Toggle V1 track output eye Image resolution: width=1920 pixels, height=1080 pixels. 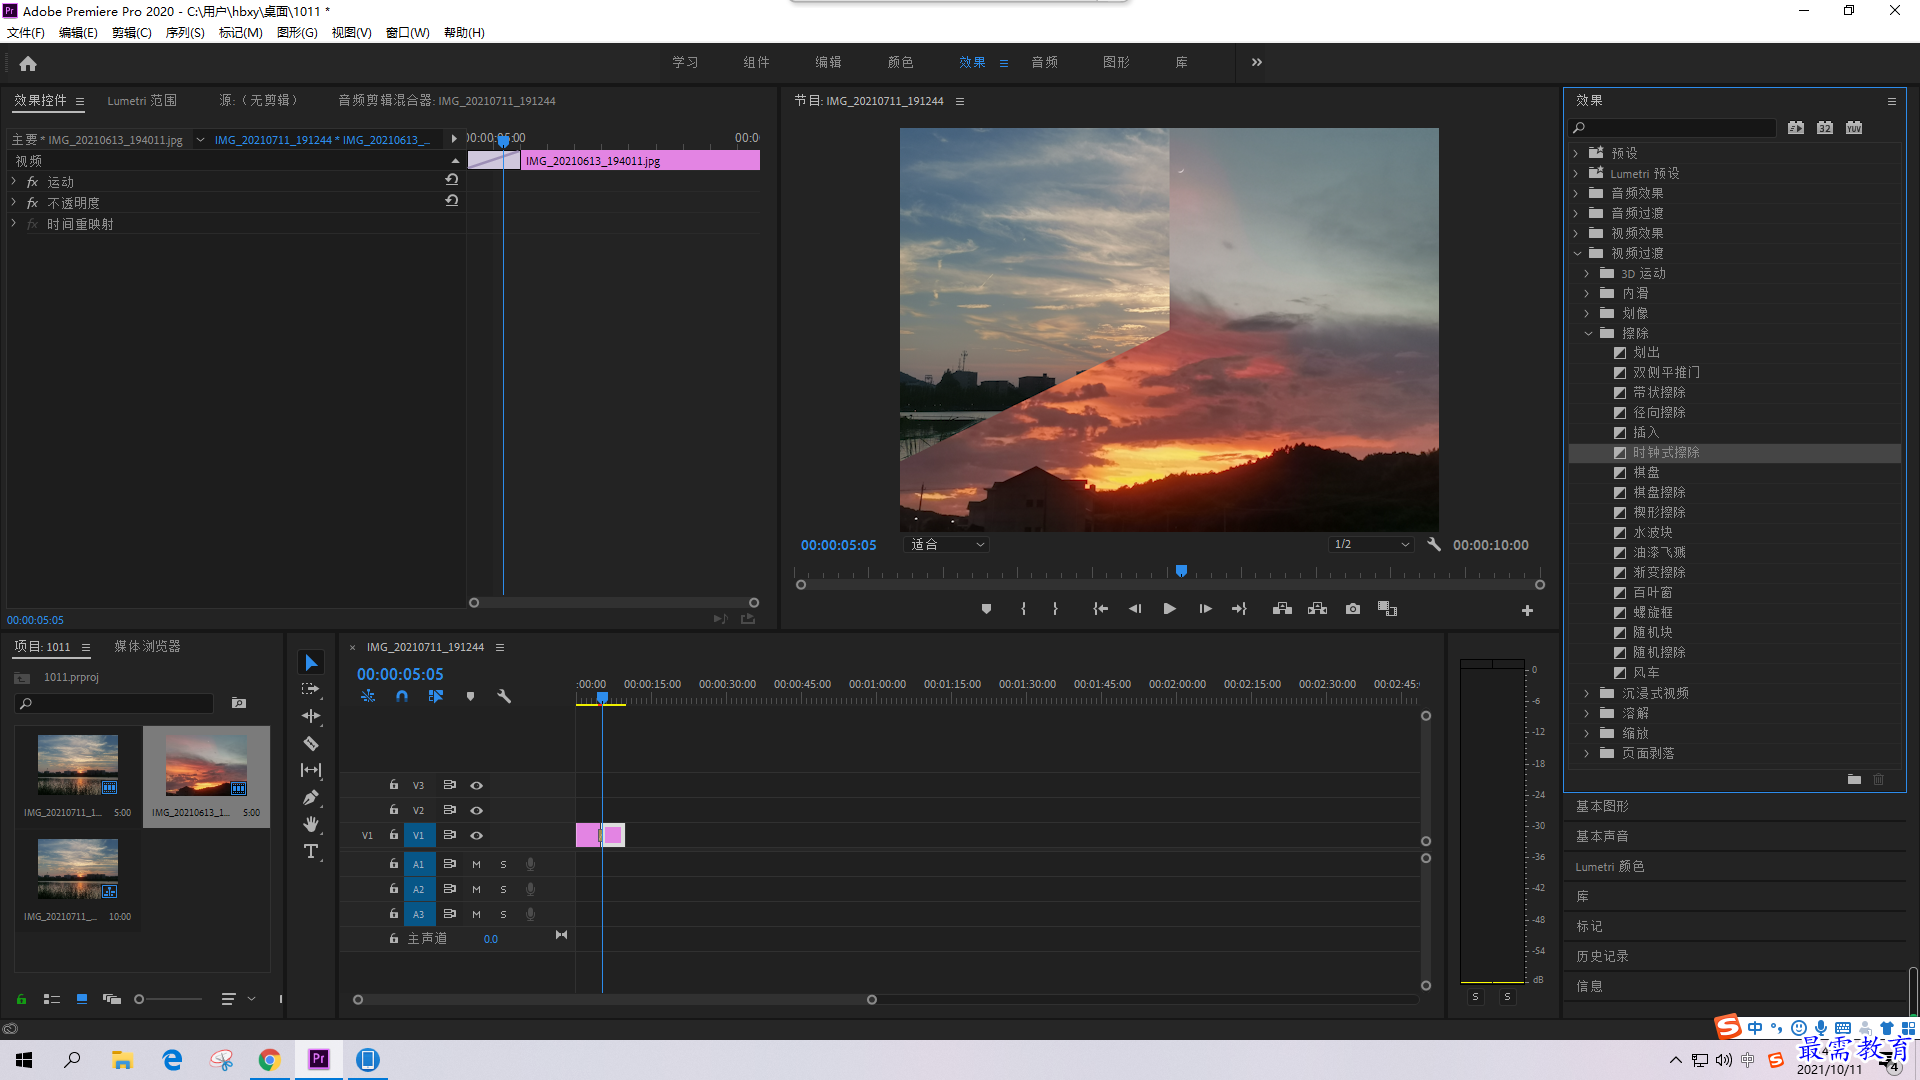(477, 835)
